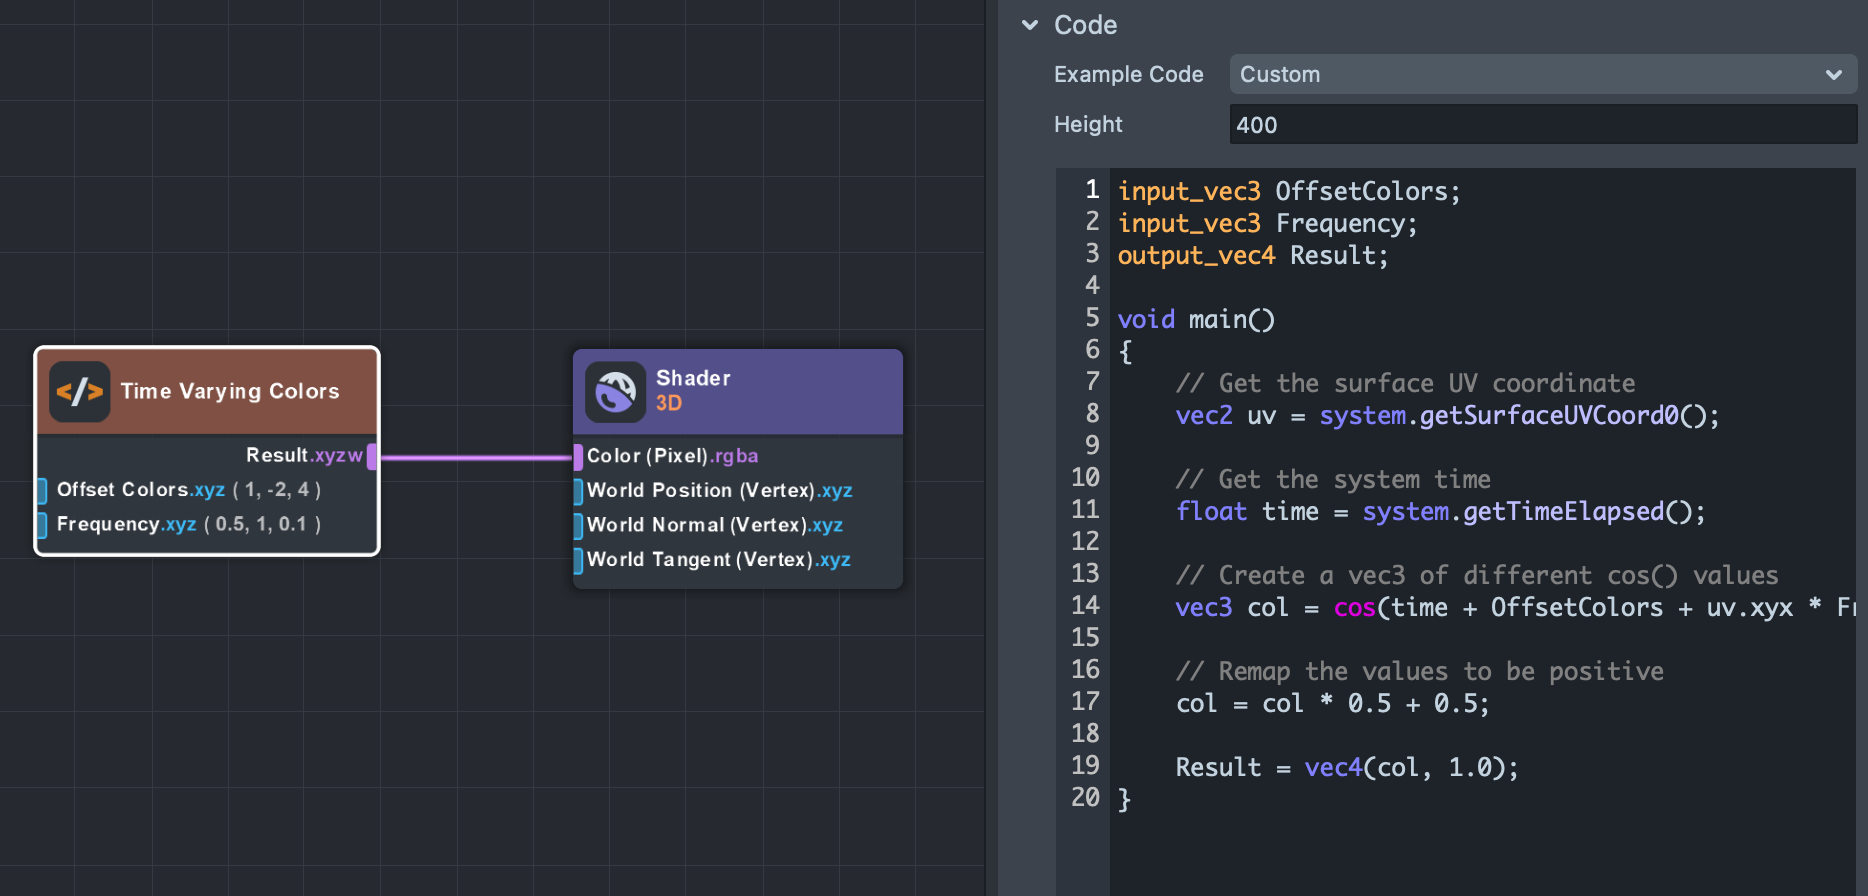
Task: Click the World Normal (Vertex) input port
Action: coord(578,526)
